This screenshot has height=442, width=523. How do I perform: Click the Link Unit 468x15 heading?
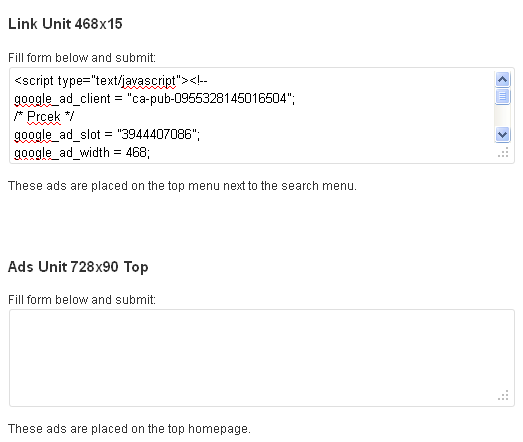tap(65, 24)
